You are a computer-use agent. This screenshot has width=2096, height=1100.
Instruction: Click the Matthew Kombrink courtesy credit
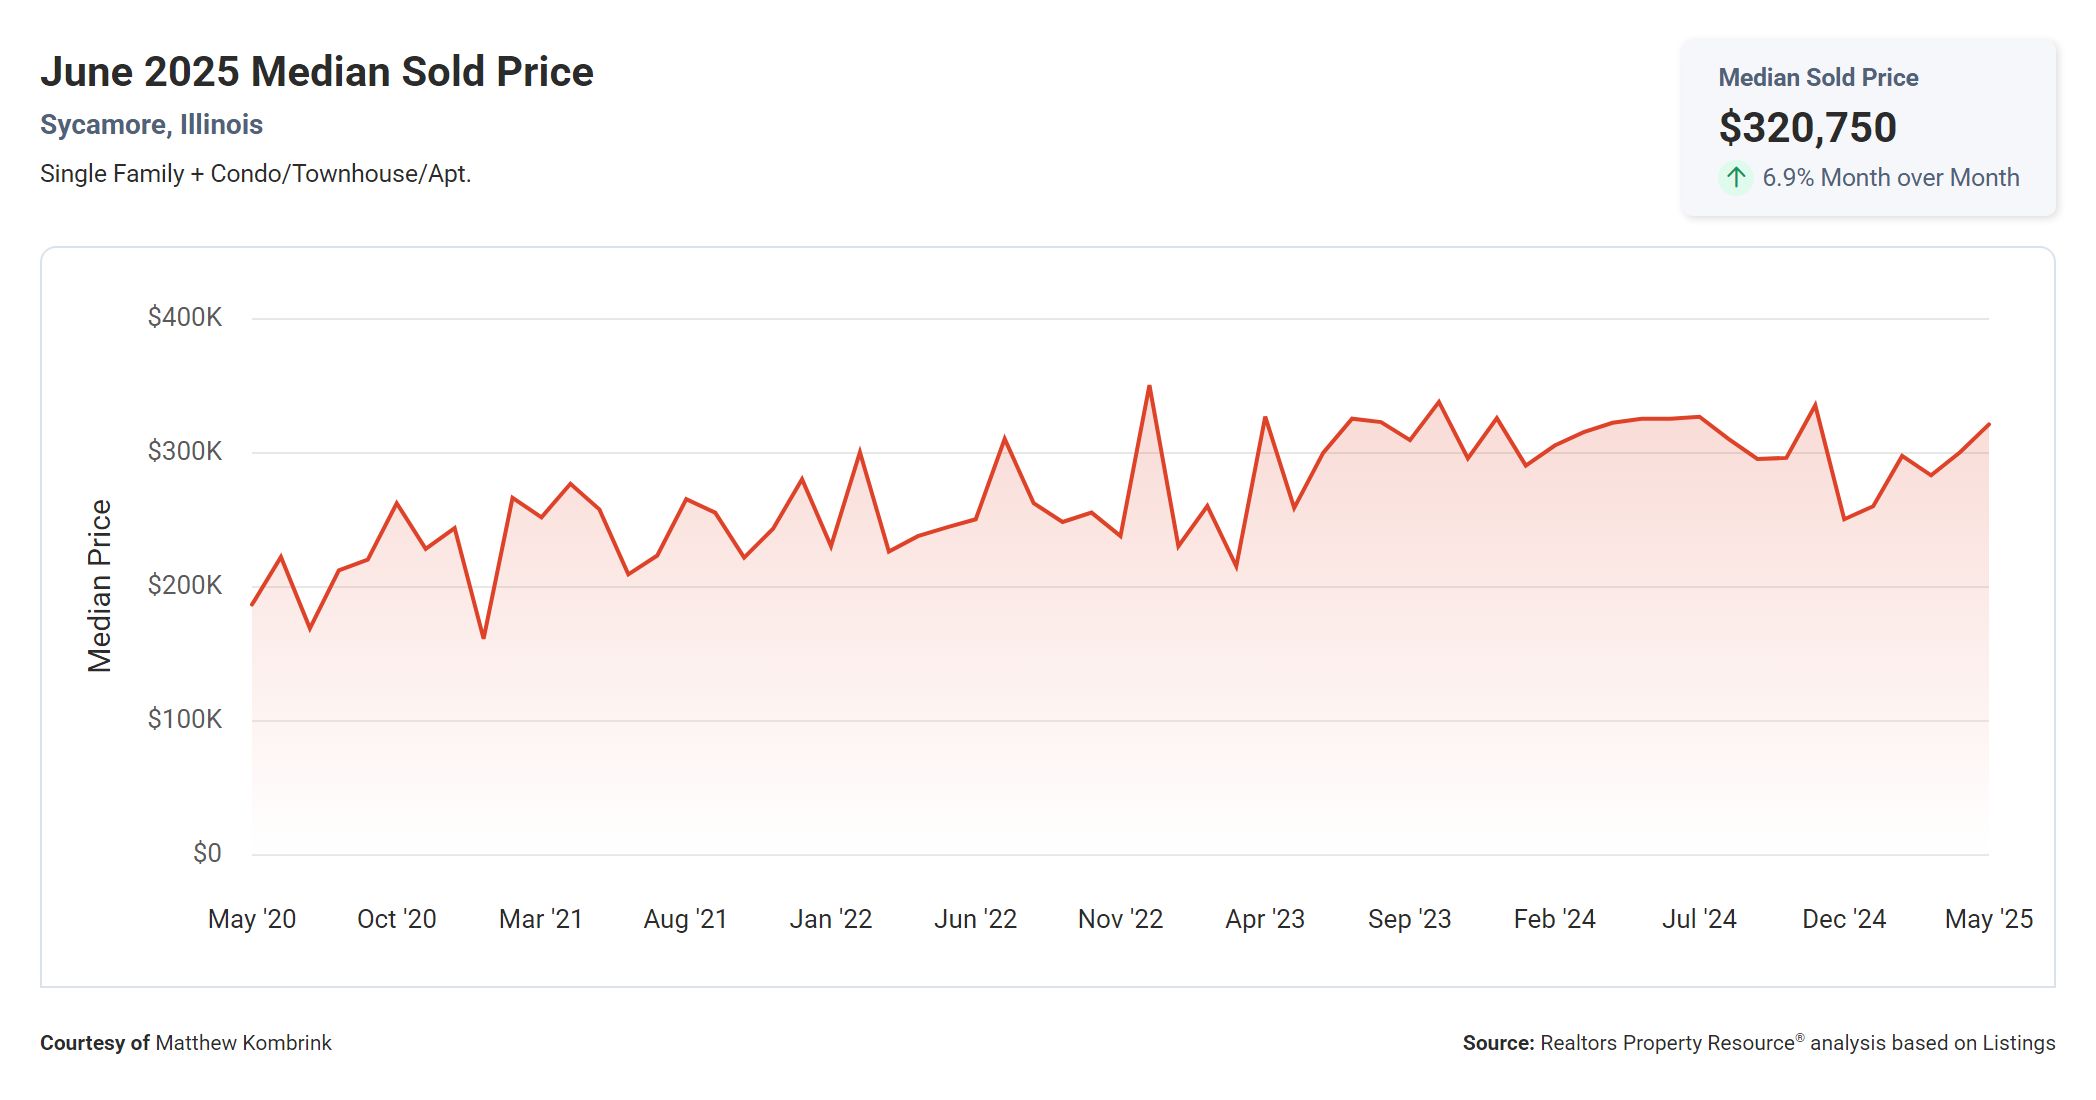pos(243,1043)
